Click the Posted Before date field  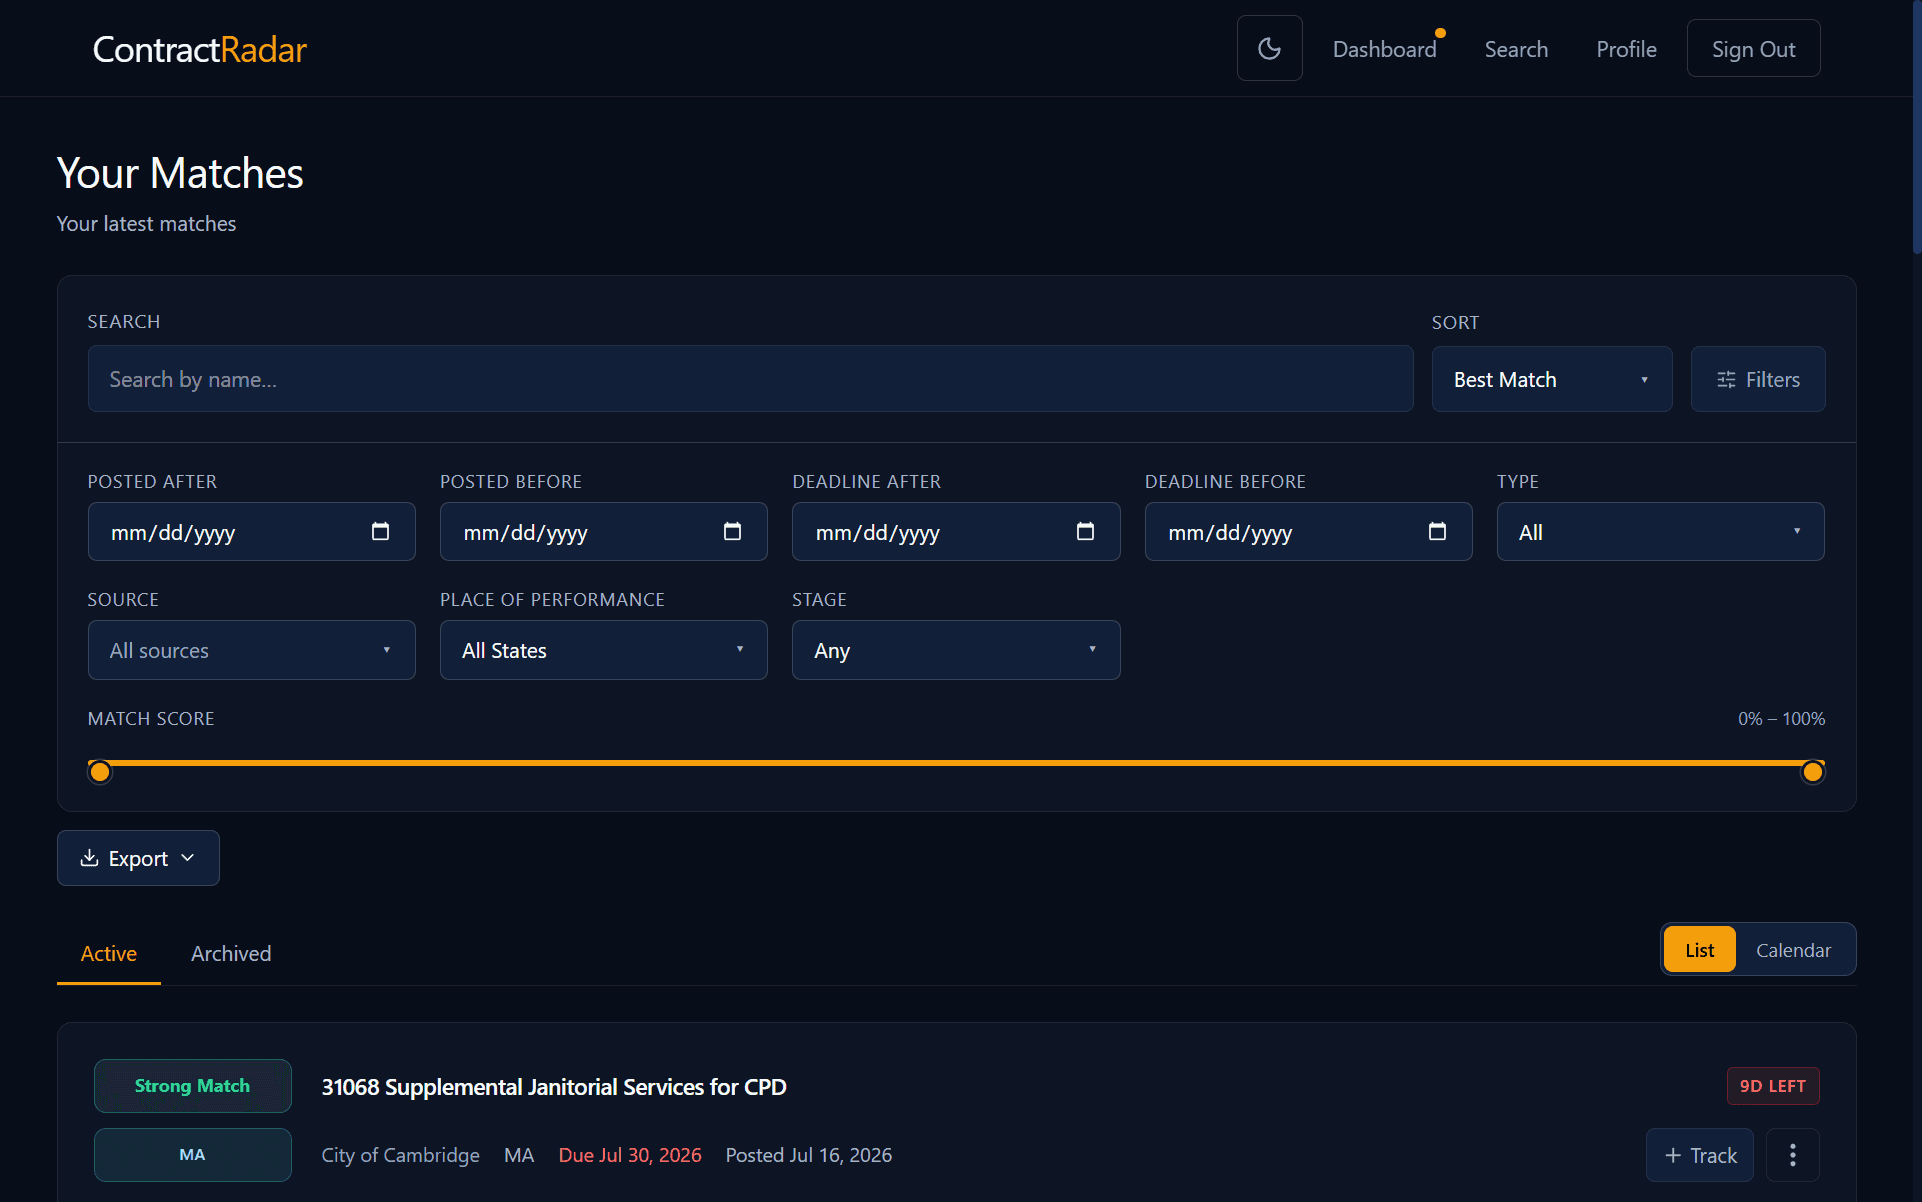[x=603, y=532]
